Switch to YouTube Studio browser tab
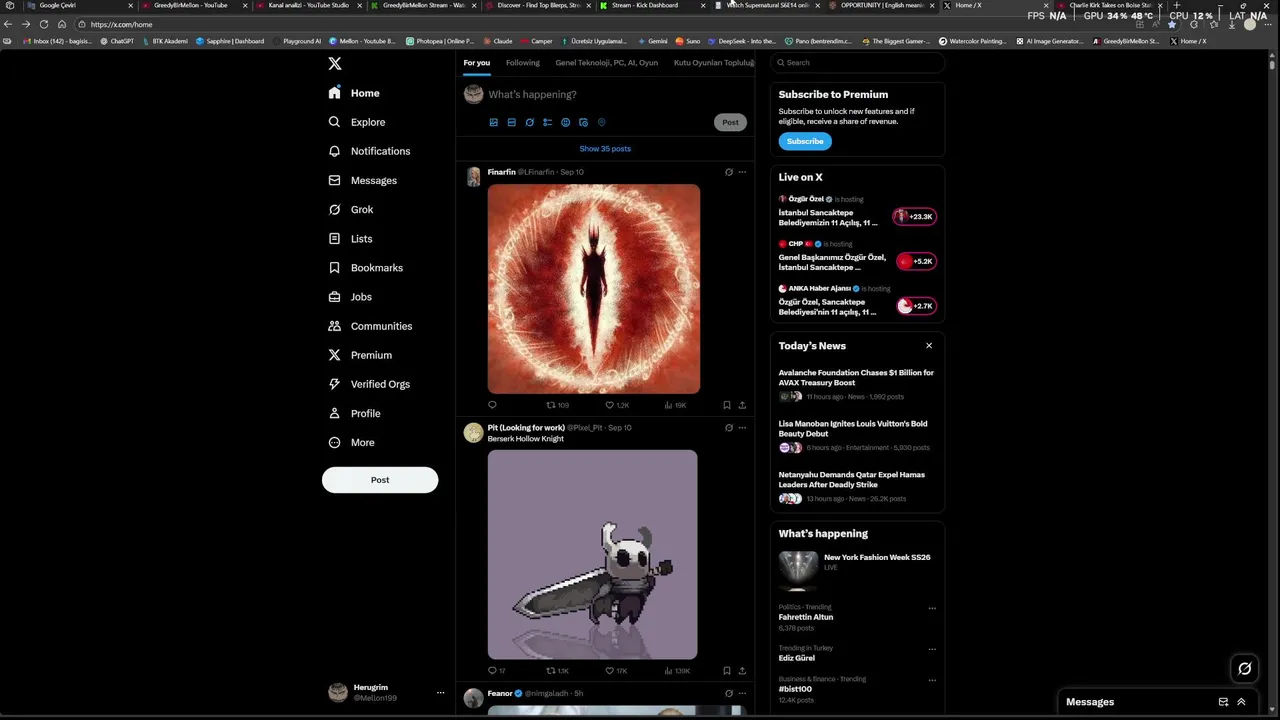1280x720 pixels. [307, 5]
